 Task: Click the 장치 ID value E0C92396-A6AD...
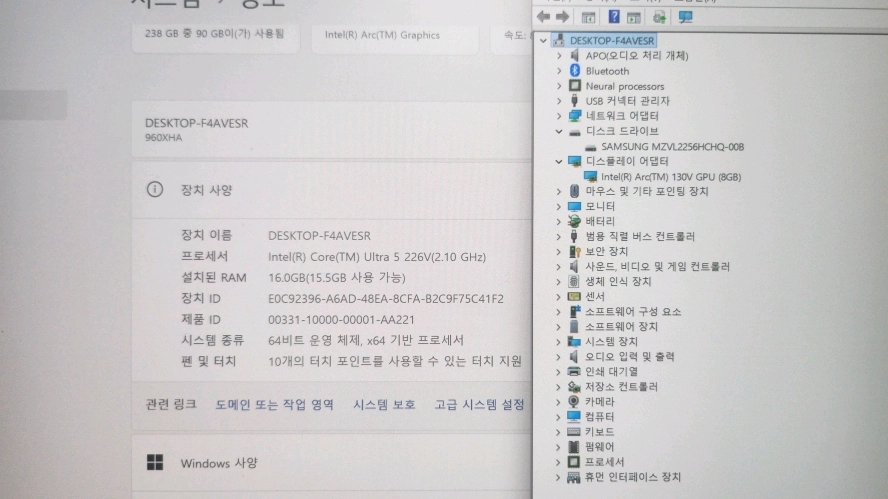[386, 298]
